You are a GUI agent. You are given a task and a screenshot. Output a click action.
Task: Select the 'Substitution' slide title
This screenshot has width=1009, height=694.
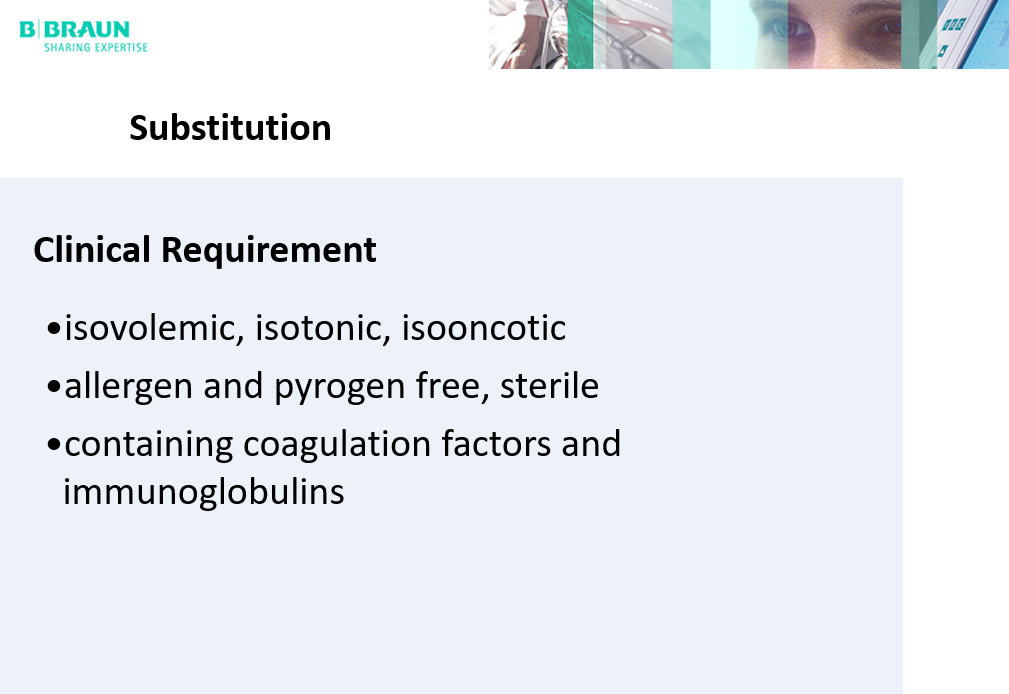point(230,128)
